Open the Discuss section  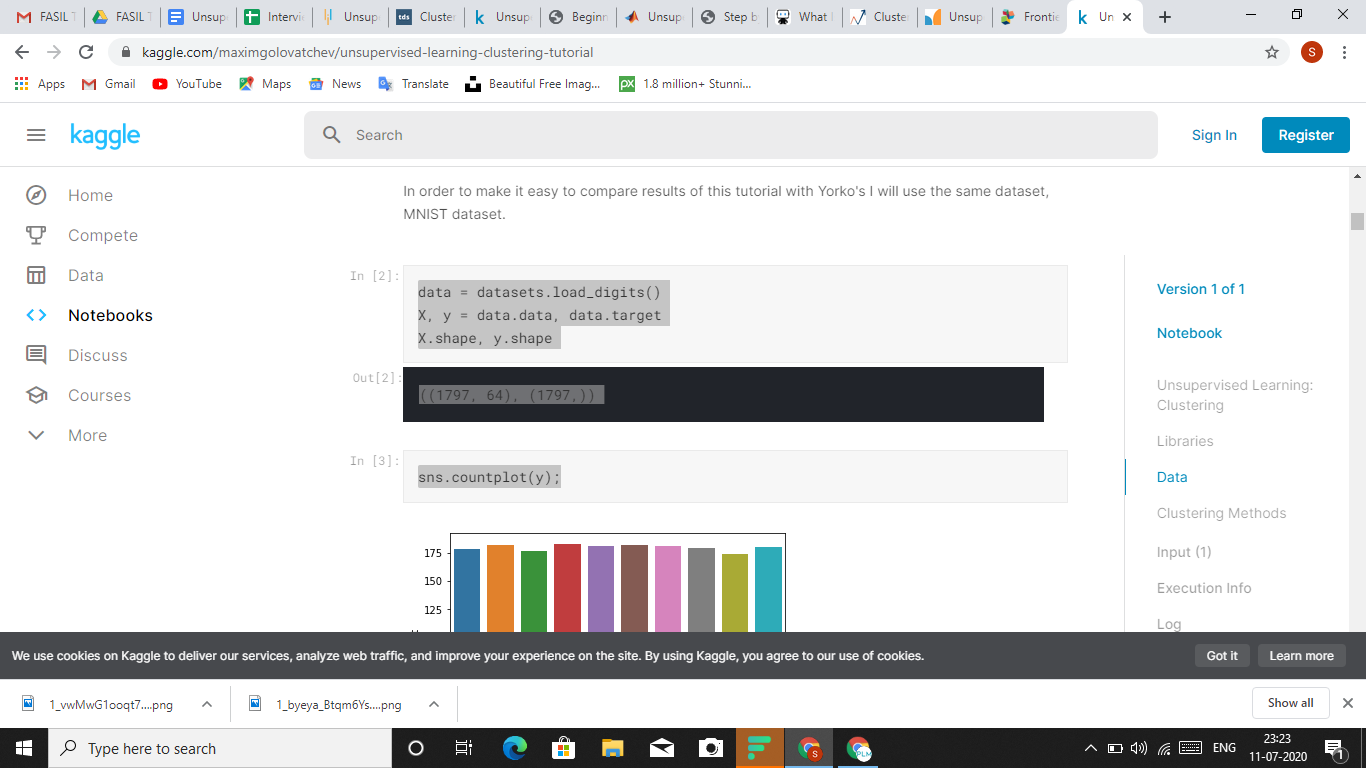[97, 355]
